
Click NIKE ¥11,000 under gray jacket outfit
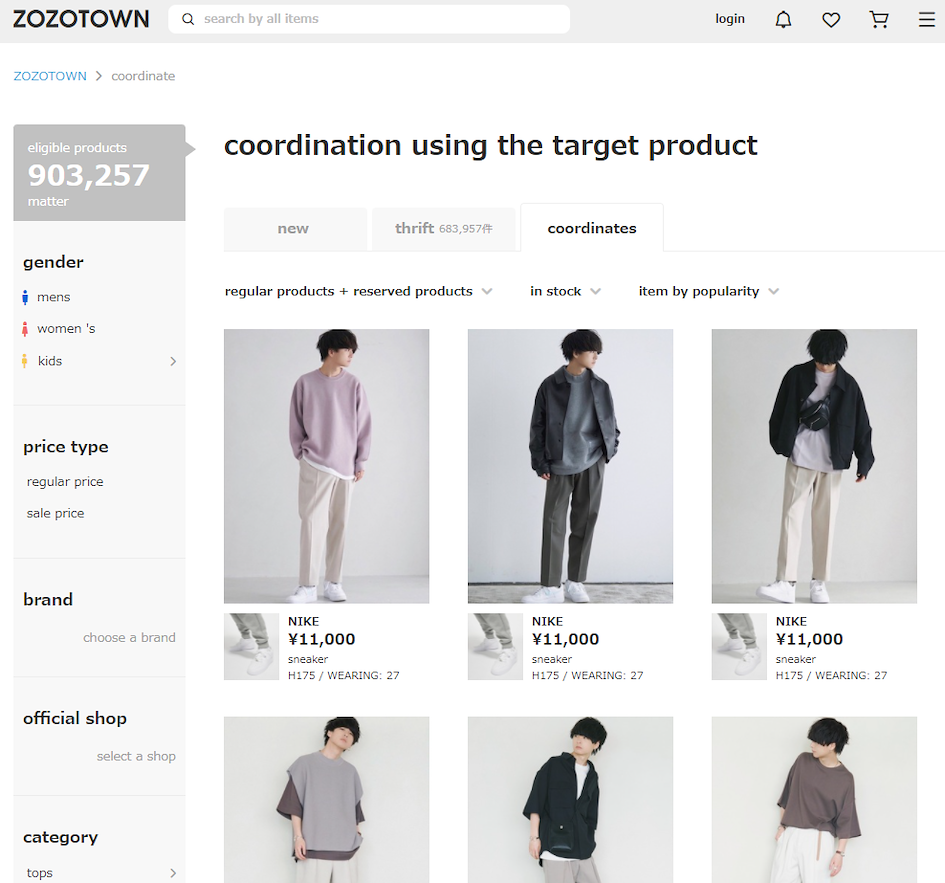(565, 631)
